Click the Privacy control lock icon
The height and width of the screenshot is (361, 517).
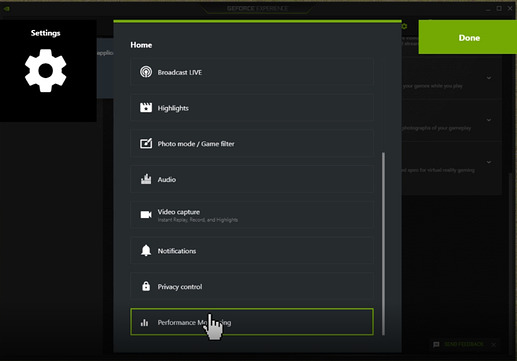click(x=146, y=286)
